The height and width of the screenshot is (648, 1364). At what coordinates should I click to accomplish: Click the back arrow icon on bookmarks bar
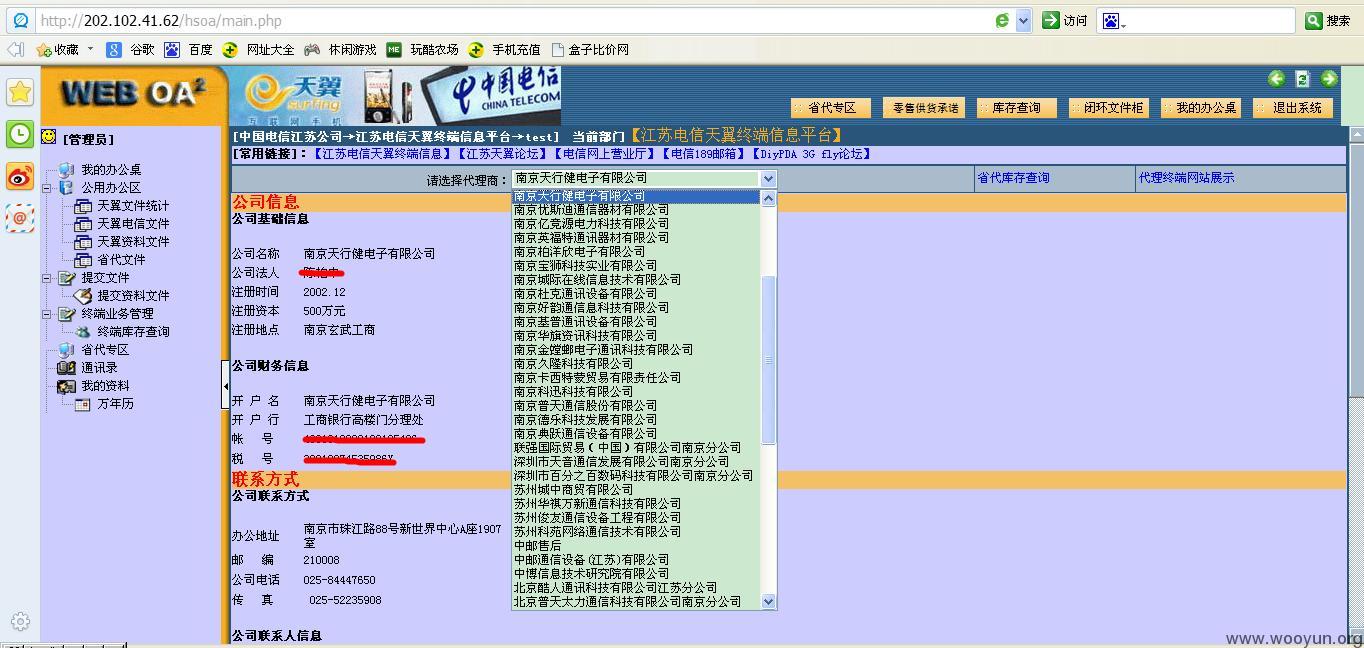click(15, 49)
